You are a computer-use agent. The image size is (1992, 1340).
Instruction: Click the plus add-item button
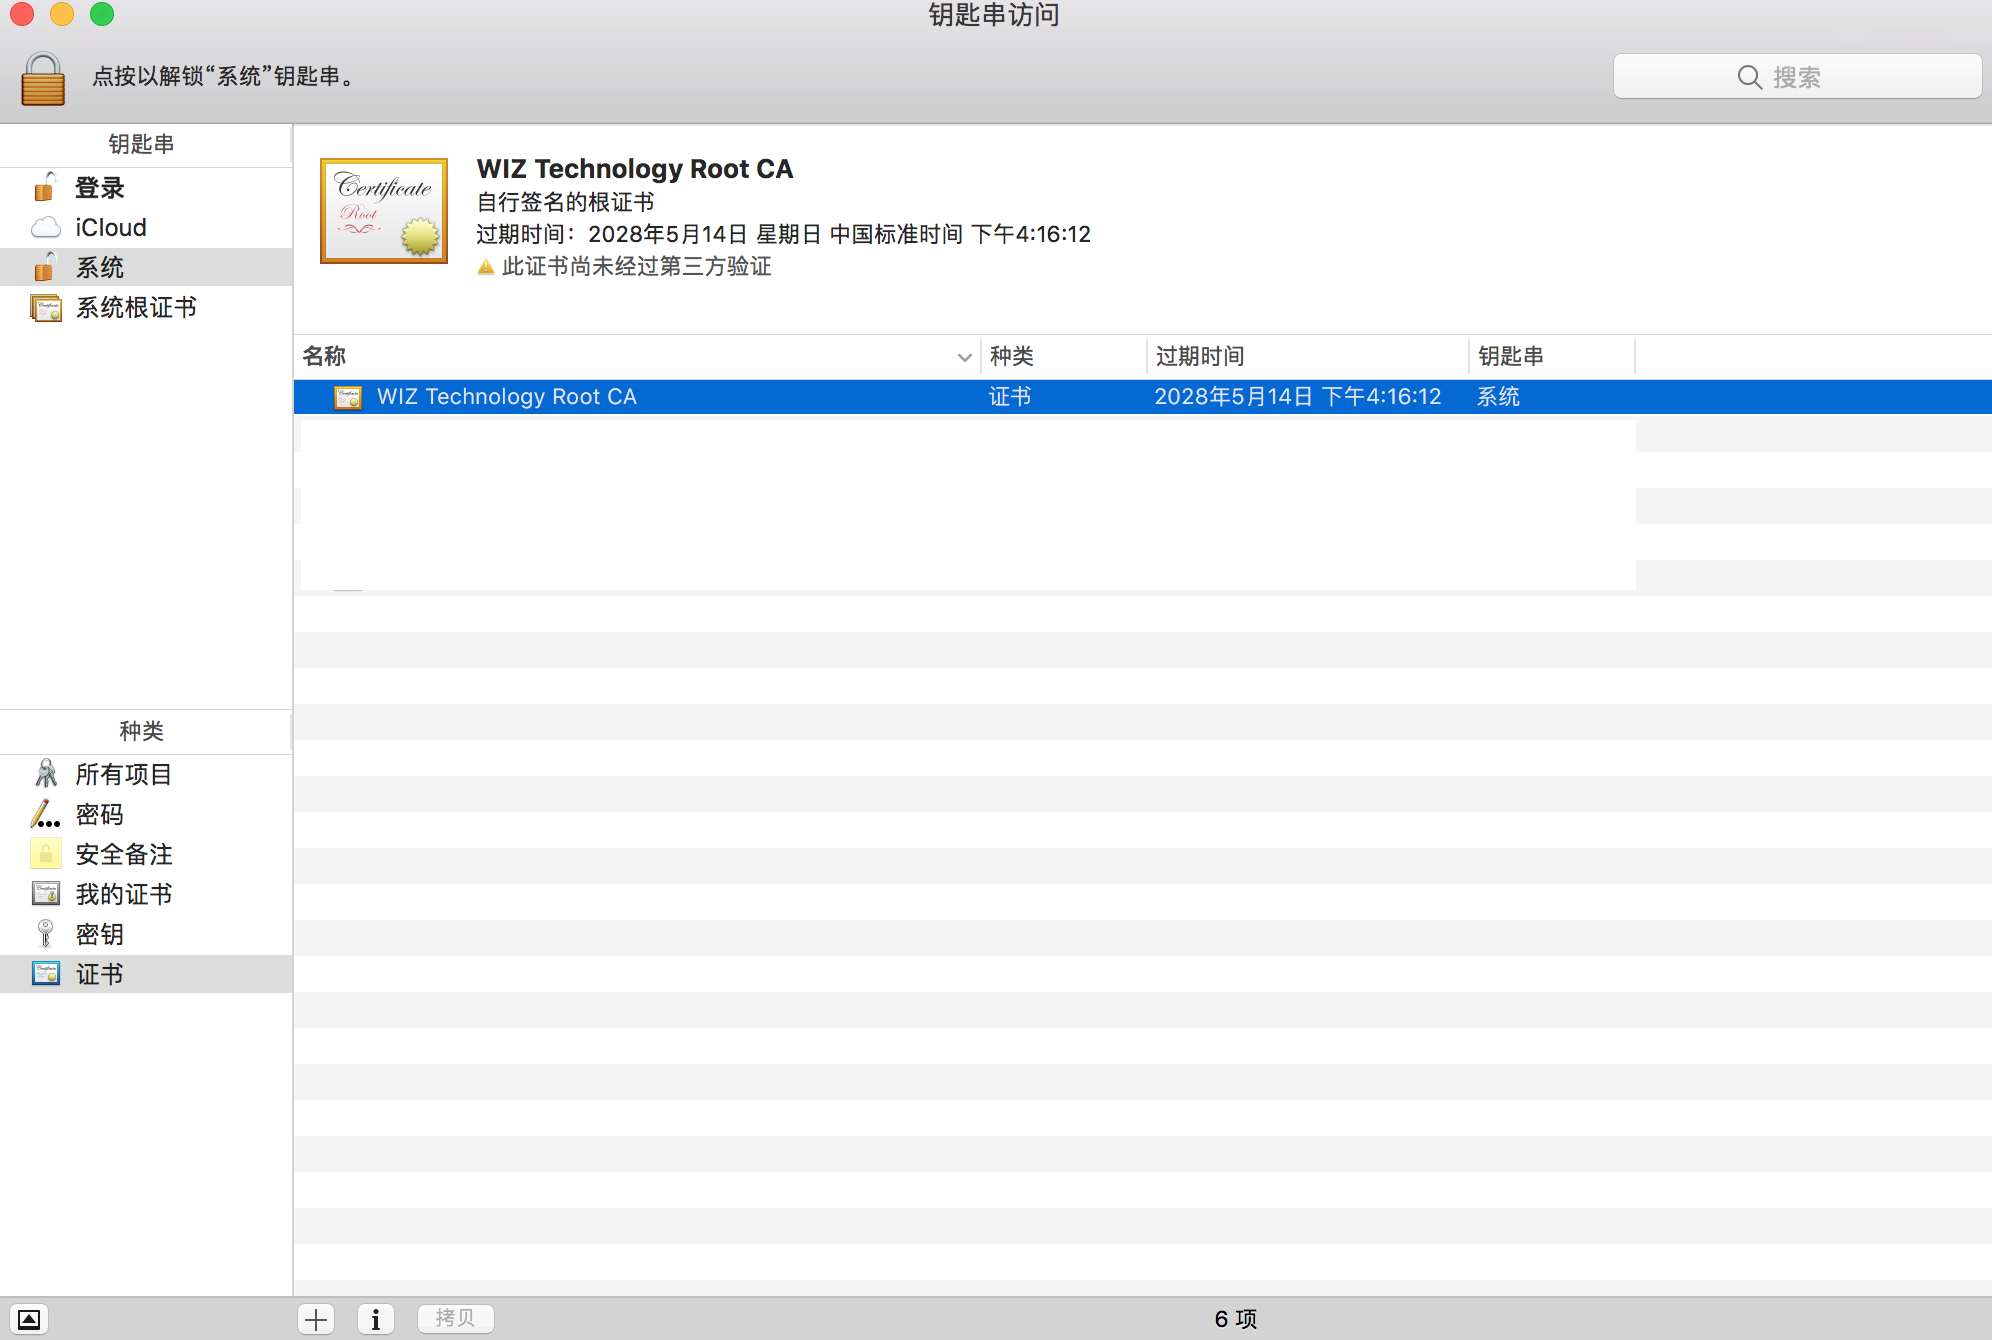pos(316,1319)
